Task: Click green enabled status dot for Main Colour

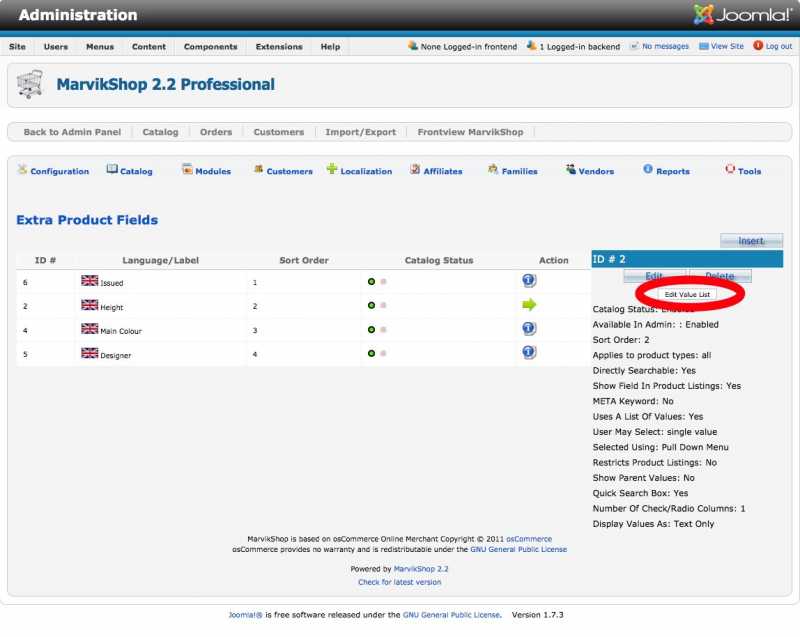Action: click(371, 330)
